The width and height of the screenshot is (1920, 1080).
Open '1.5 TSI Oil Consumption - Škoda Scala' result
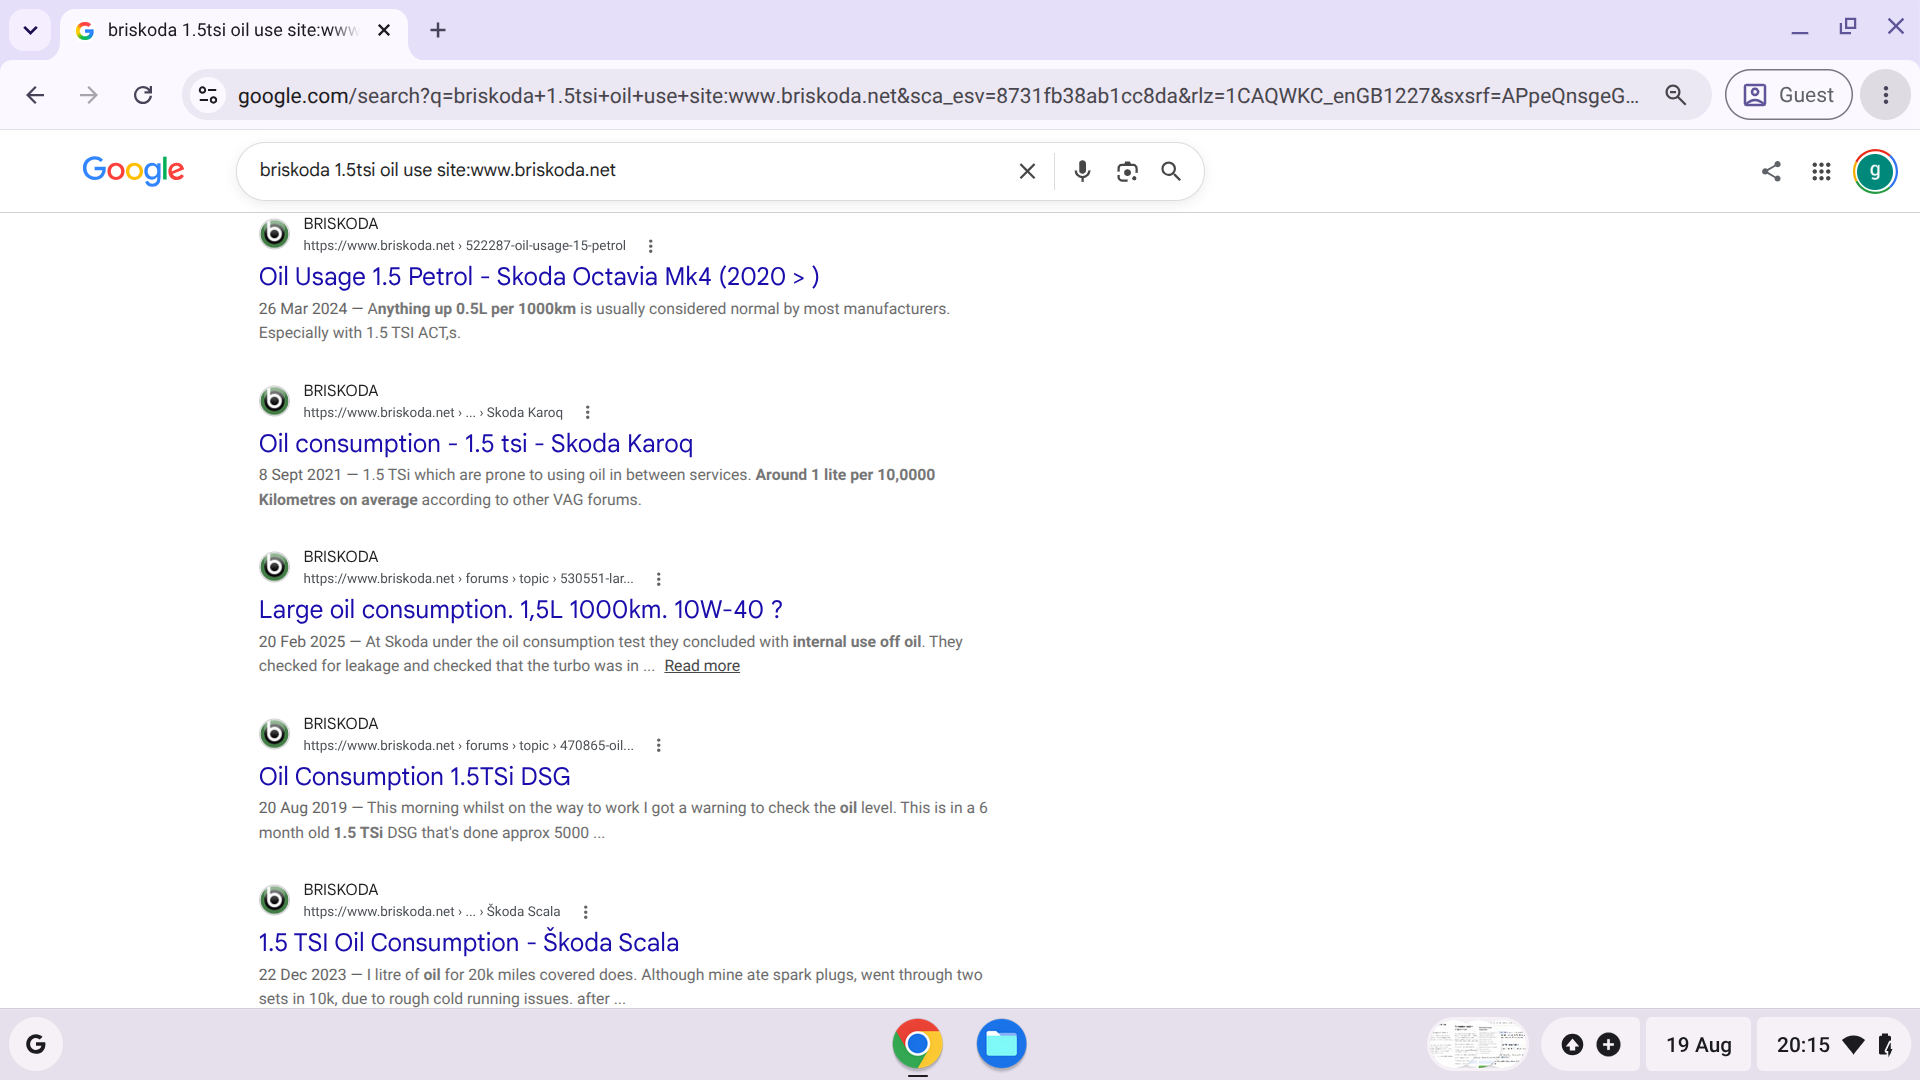point(469,943)
